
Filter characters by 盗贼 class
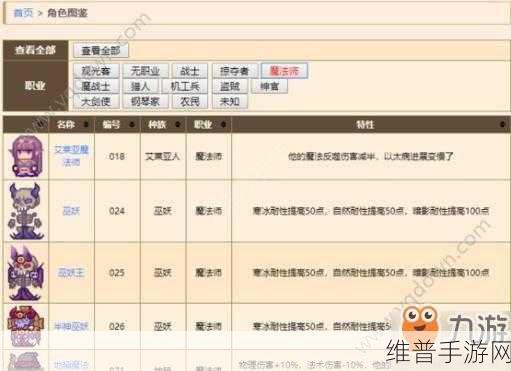point(230,86)
